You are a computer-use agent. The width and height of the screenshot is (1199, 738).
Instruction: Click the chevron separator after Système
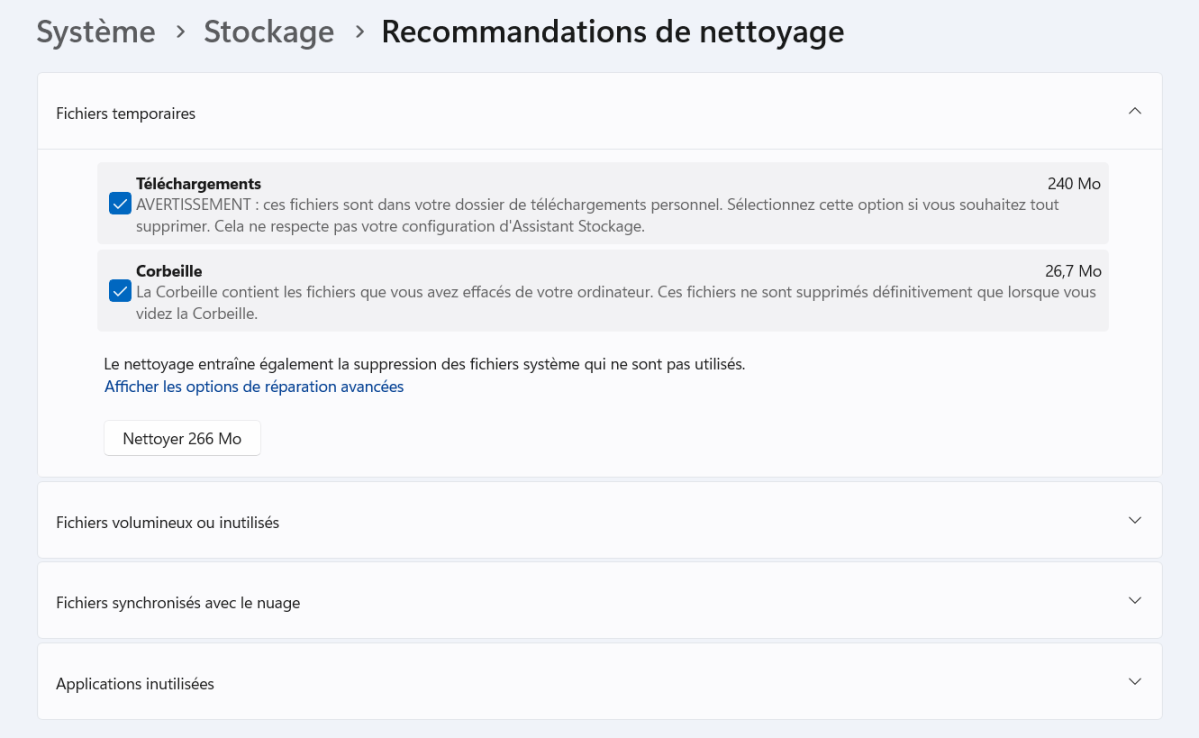180,32
